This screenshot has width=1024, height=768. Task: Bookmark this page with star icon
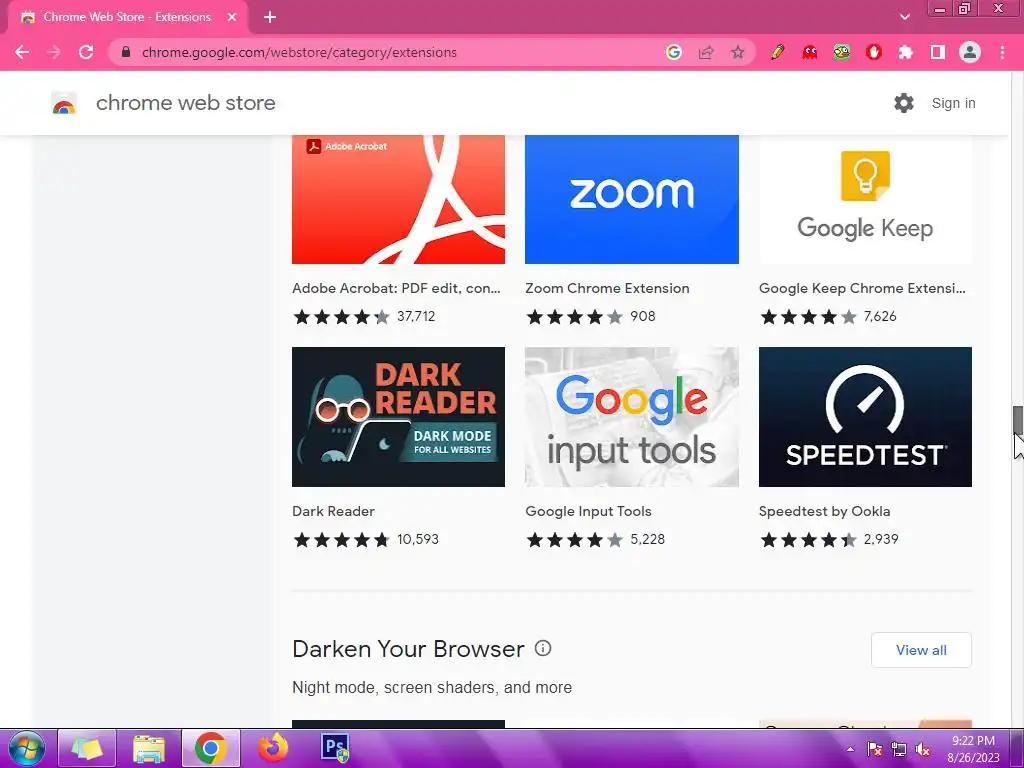(x=737, y=52)
